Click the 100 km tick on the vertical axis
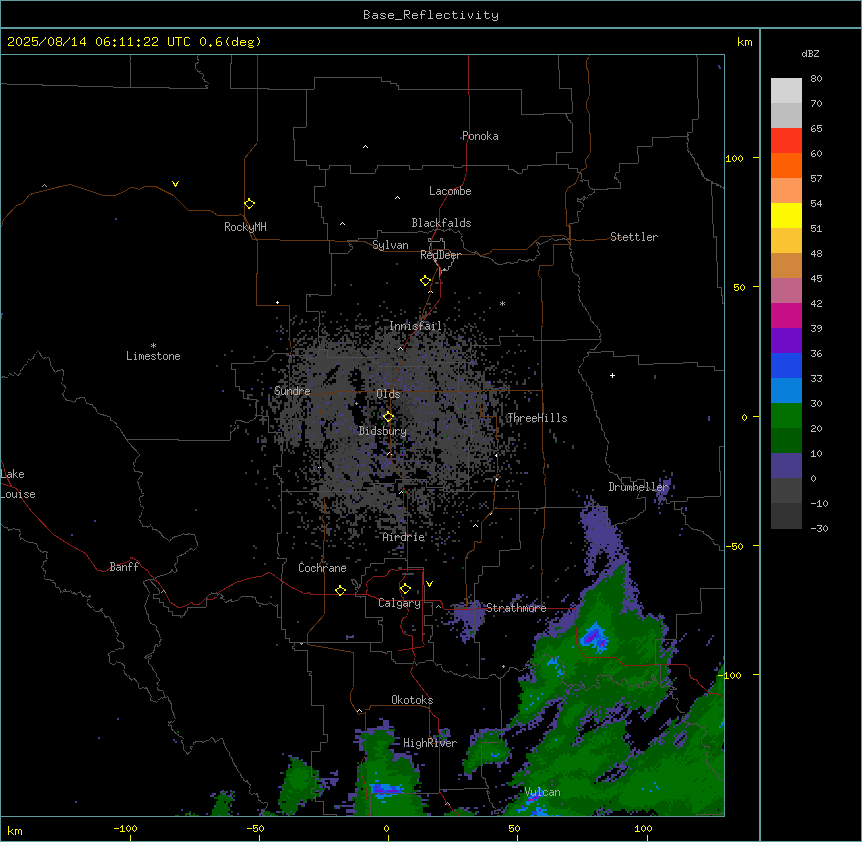862x842 pixels. tap(734, 158)
